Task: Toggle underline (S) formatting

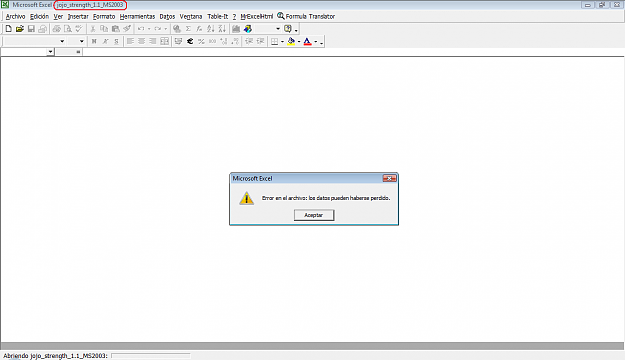Action: coord(116,41)
